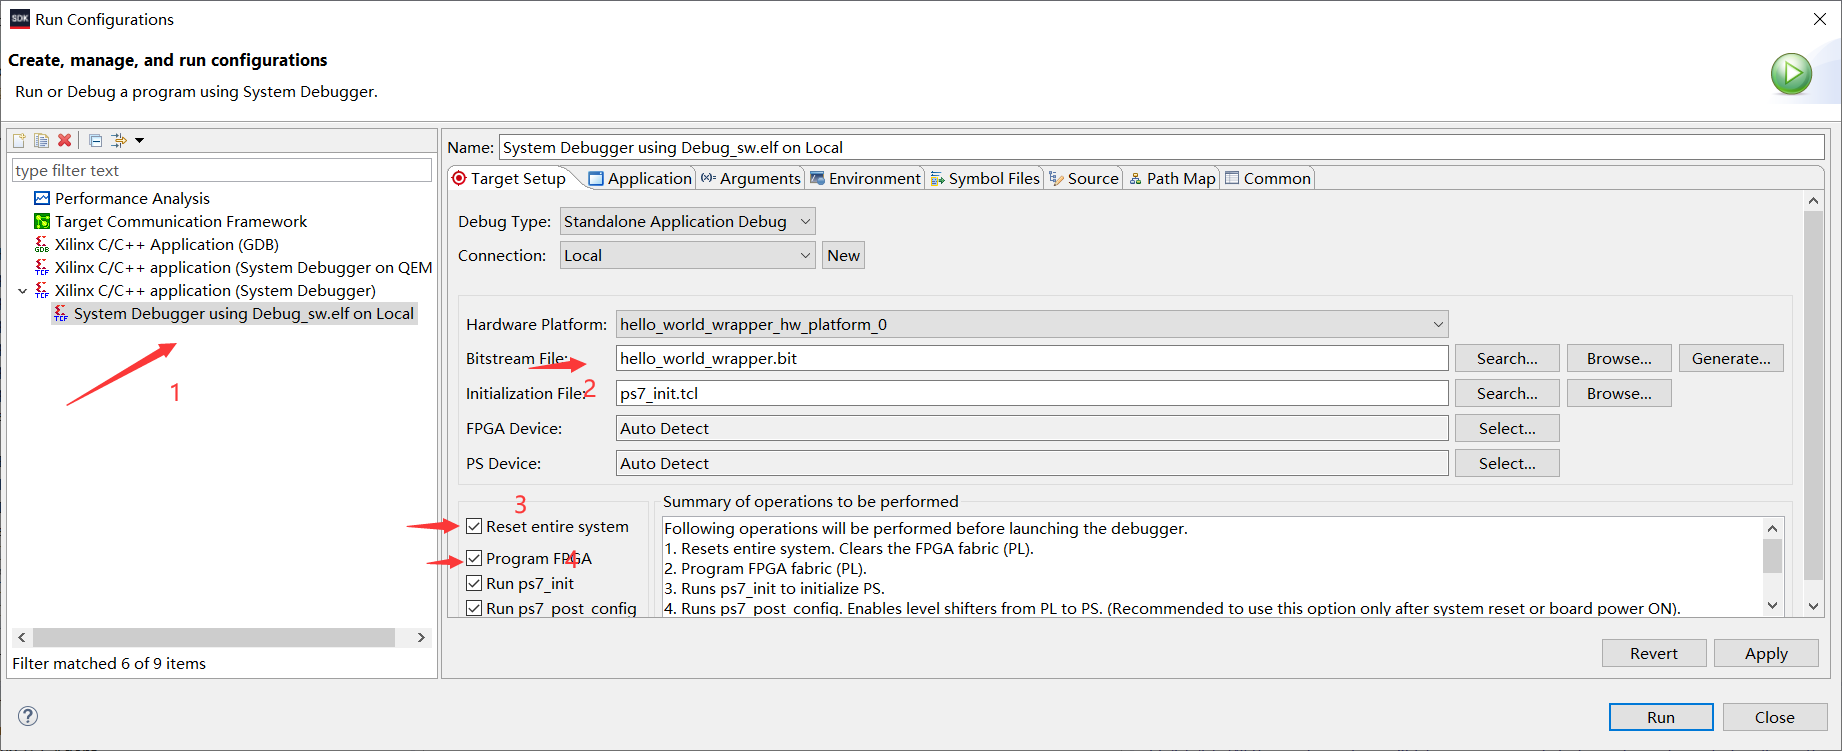The image size is (1842, 751).
Task: Click the PS Device Auto Detect field
Action: (x=1032, y=463)
